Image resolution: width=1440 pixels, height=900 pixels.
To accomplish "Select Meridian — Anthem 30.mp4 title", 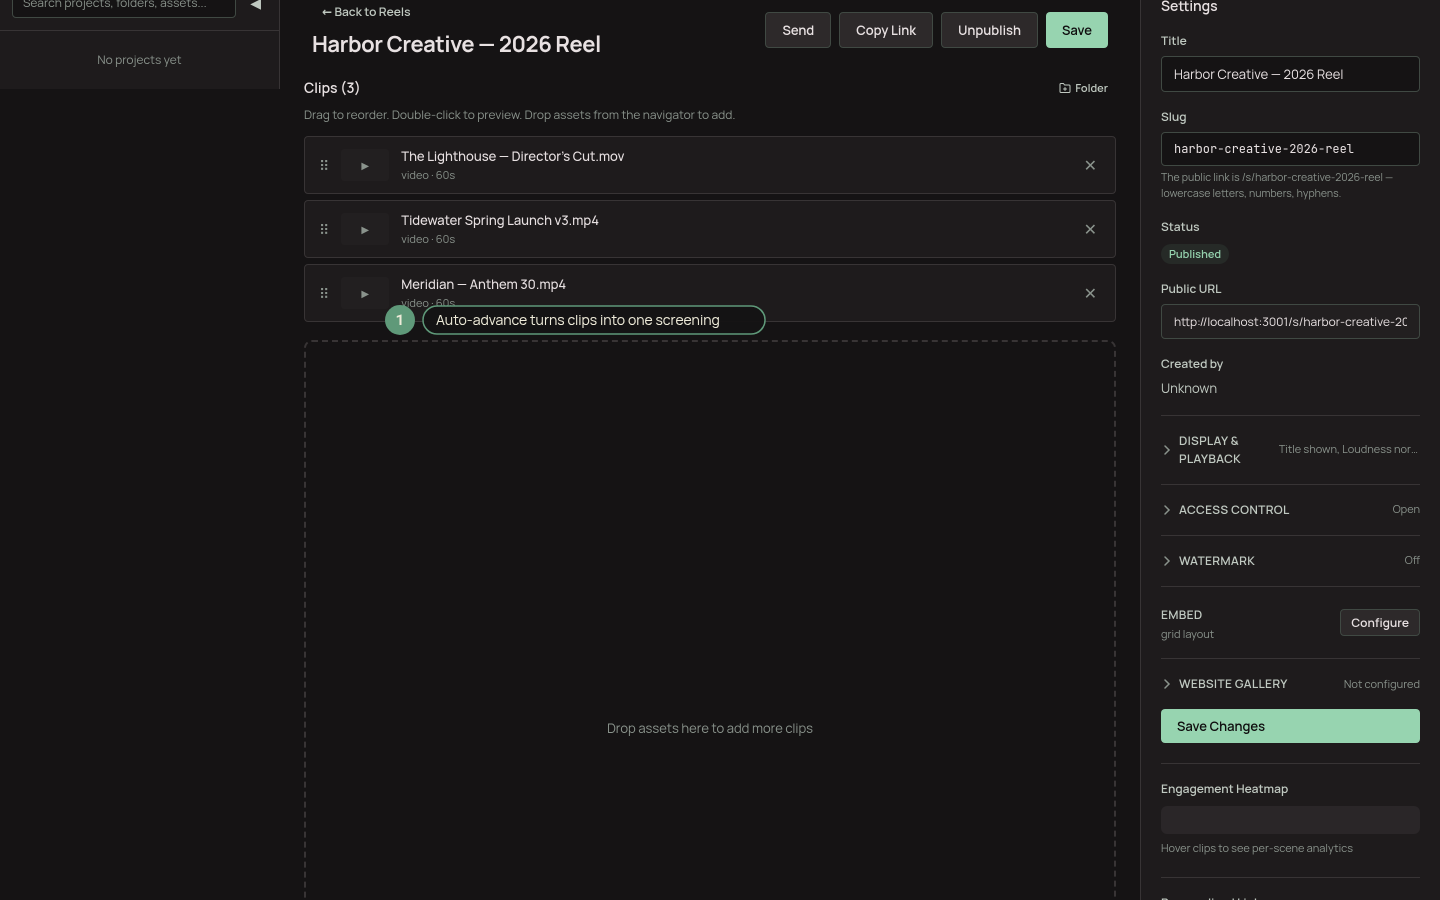I will (x=483, y=284).
